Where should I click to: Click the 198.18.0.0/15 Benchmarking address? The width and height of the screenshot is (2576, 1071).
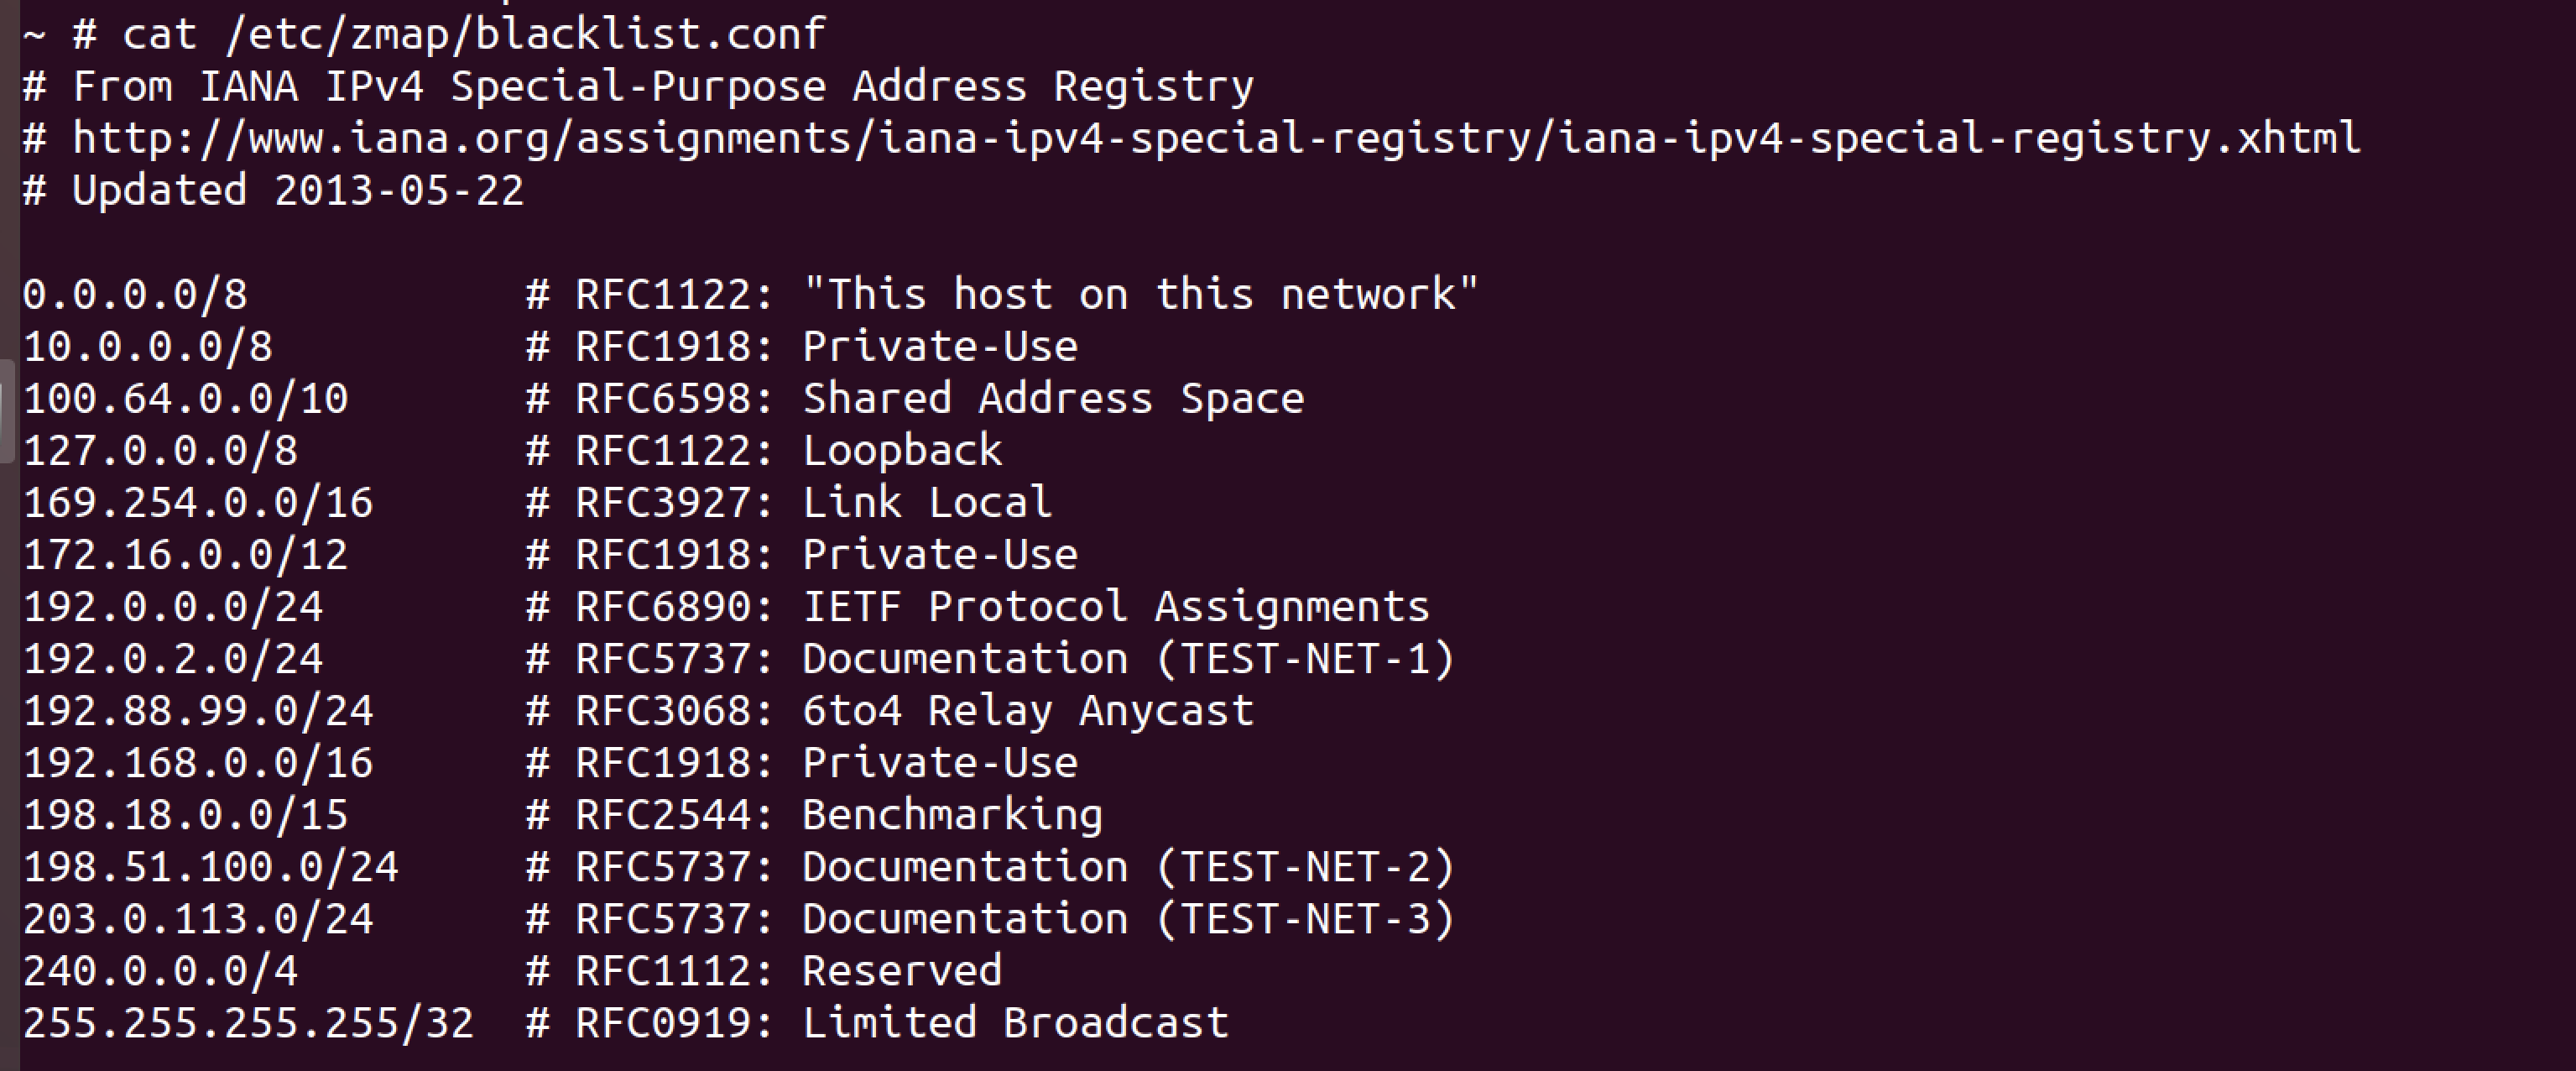[185, 815]
